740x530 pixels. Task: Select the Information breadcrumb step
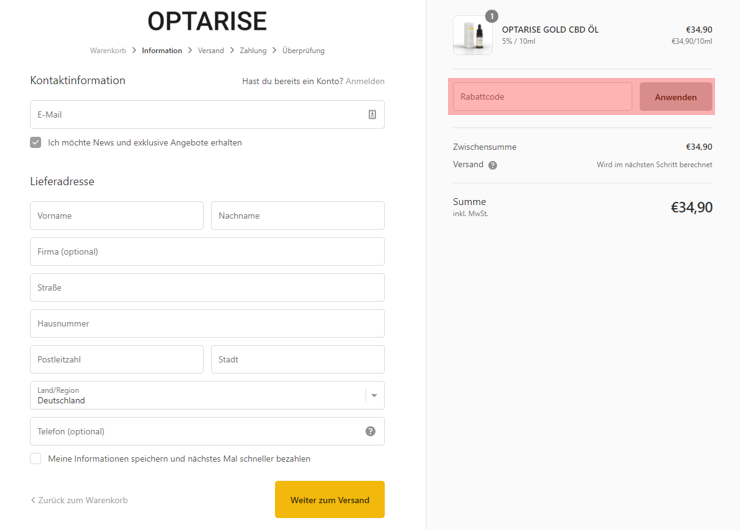click(x=162, y=50)
